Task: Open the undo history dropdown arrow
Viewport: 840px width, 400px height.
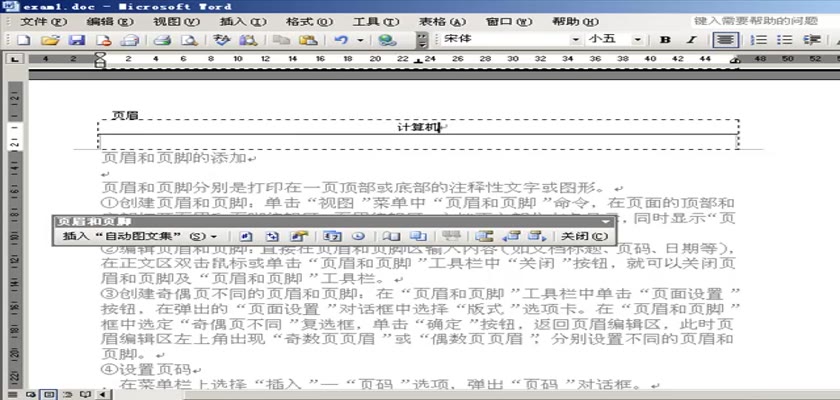Action: tap(361, 40)
